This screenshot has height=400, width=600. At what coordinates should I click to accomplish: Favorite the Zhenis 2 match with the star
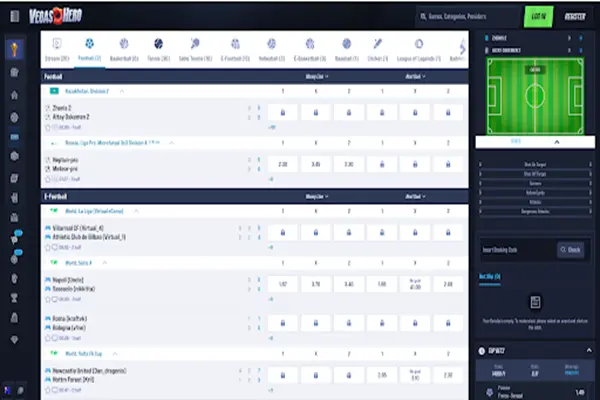point(48,127)
